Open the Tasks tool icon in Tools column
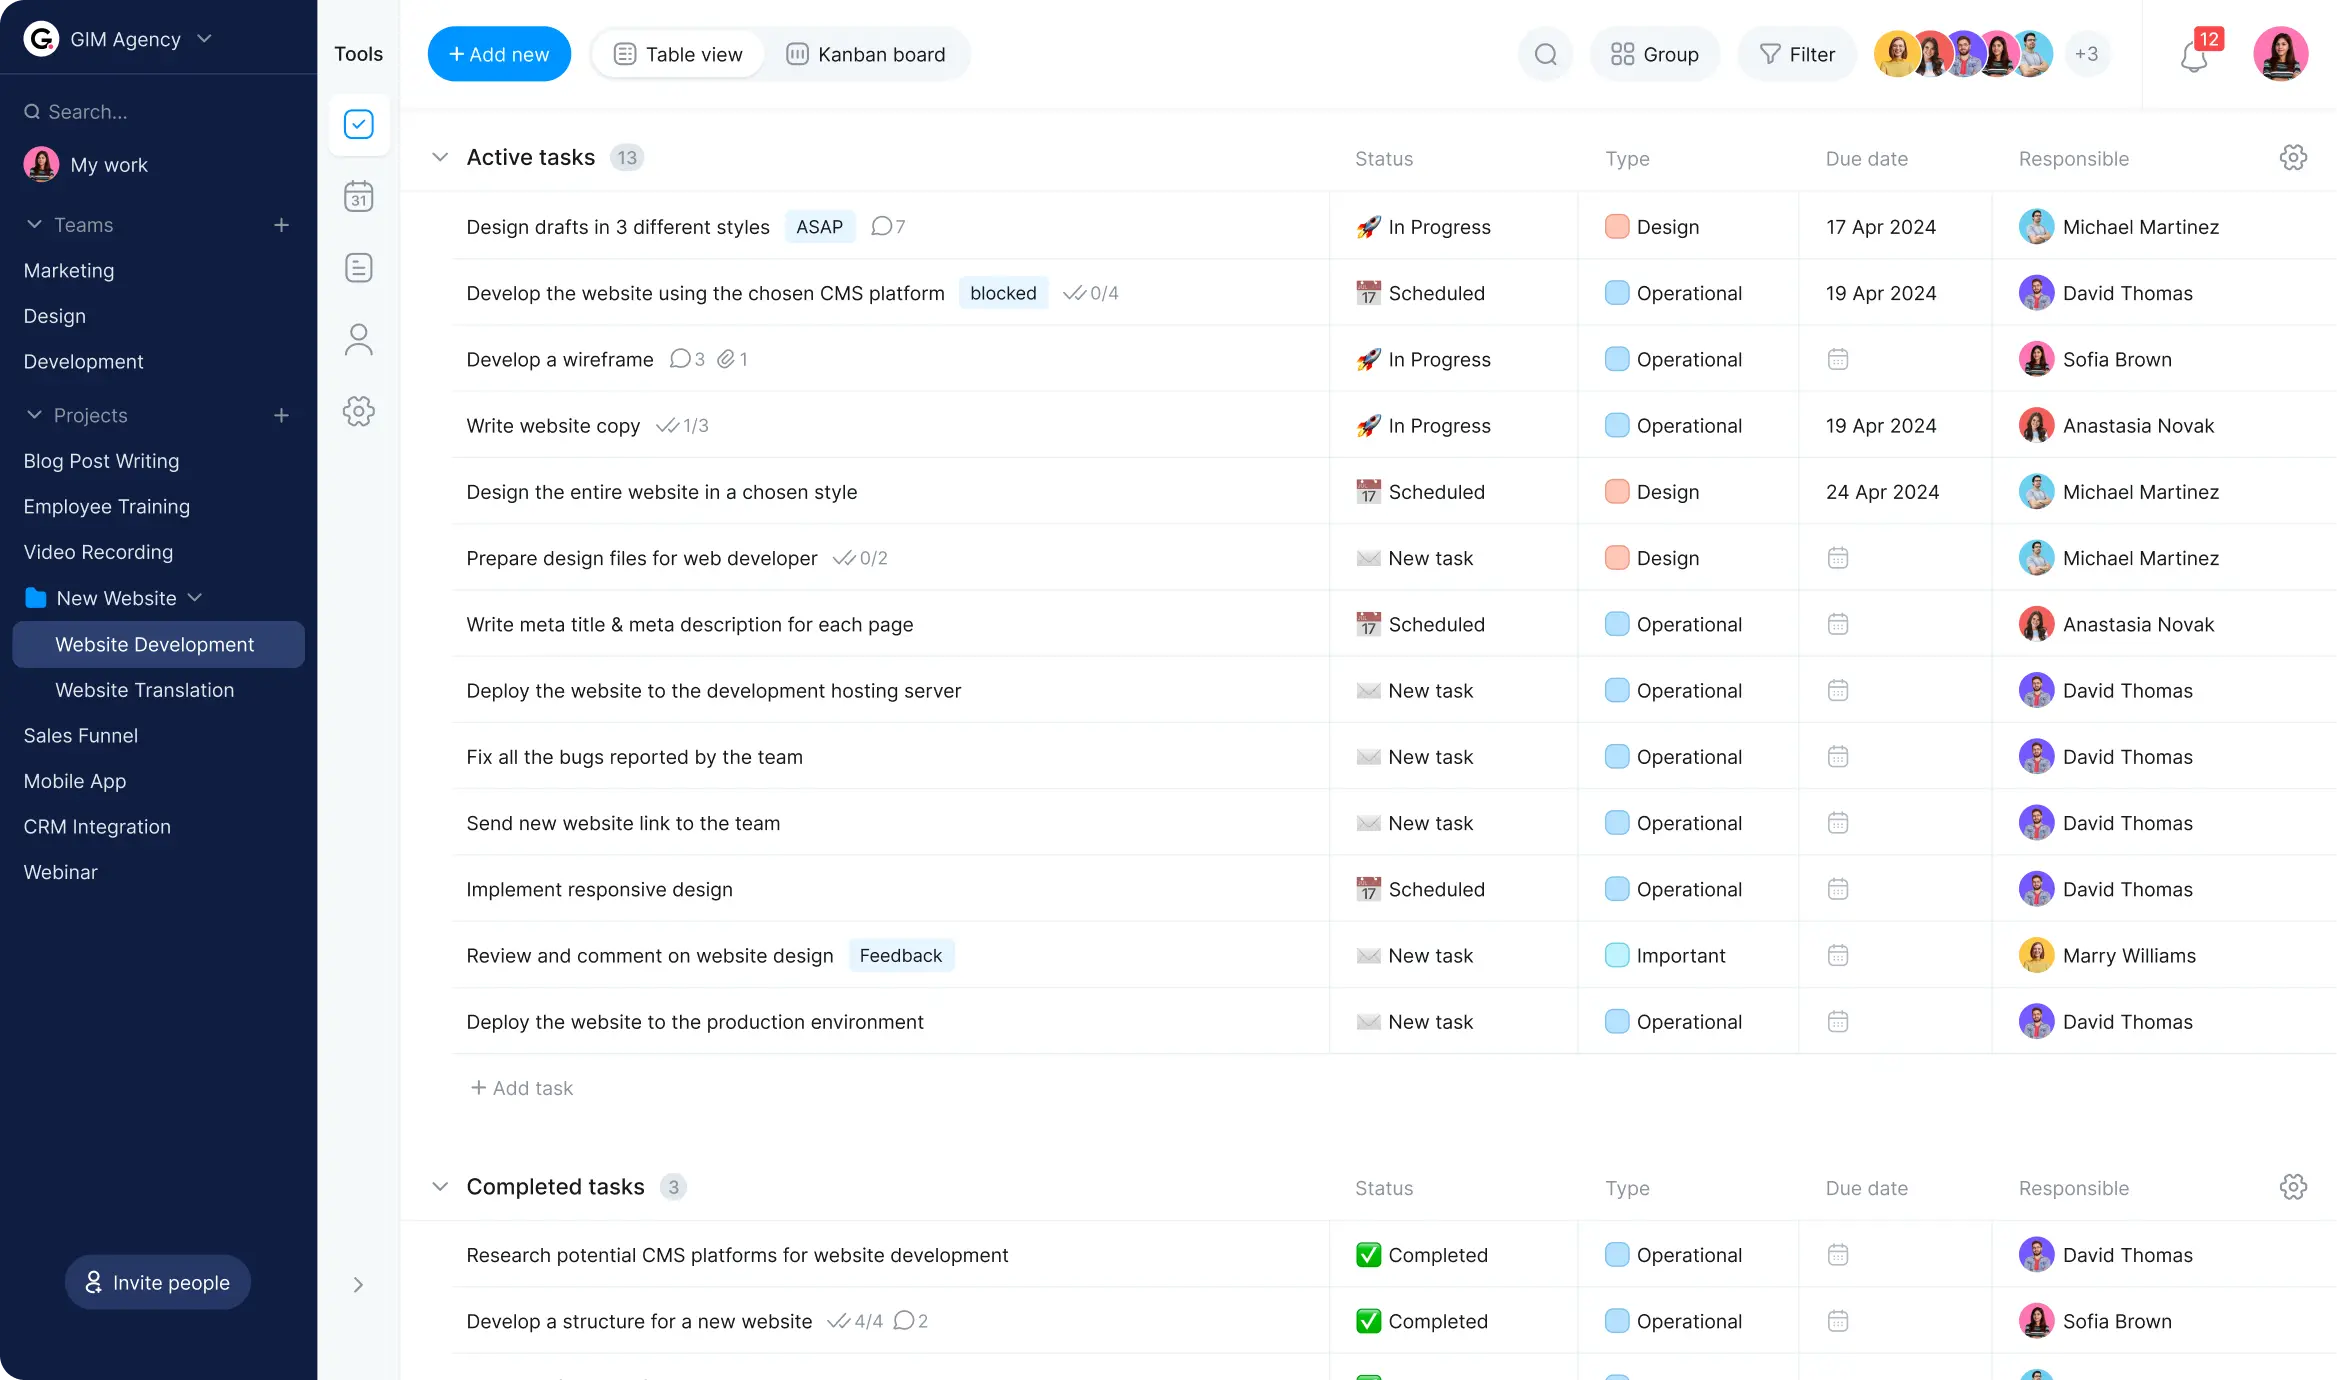2337x1380 pixels. pyautogui.click(x=358, y=124)
